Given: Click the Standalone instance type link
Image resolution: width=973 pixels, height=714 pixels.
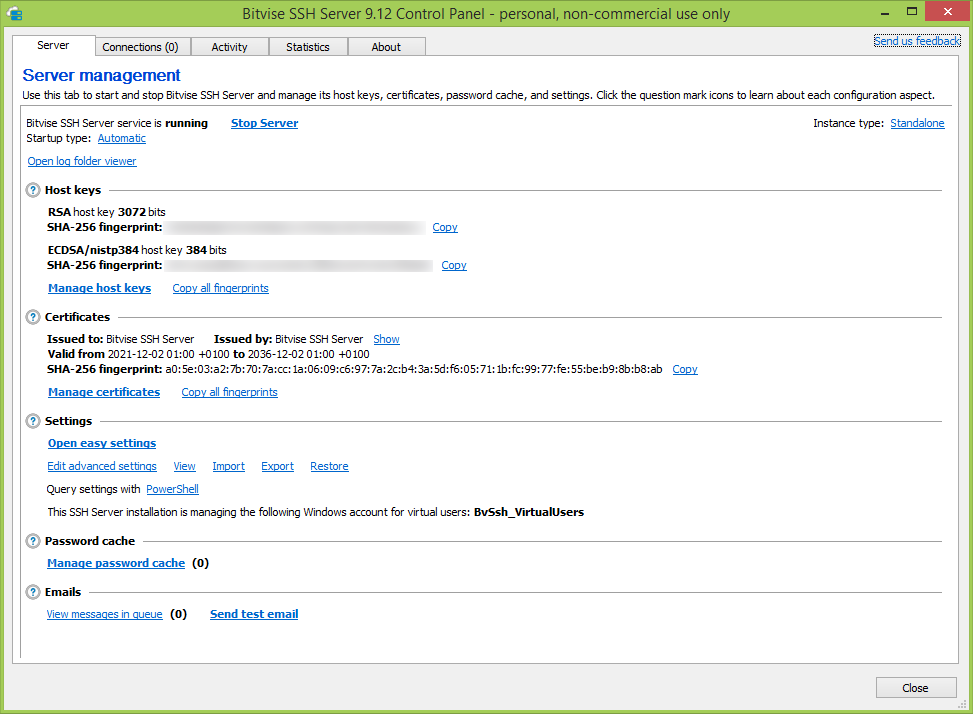Looking at the screenshot, I should 917,123.
